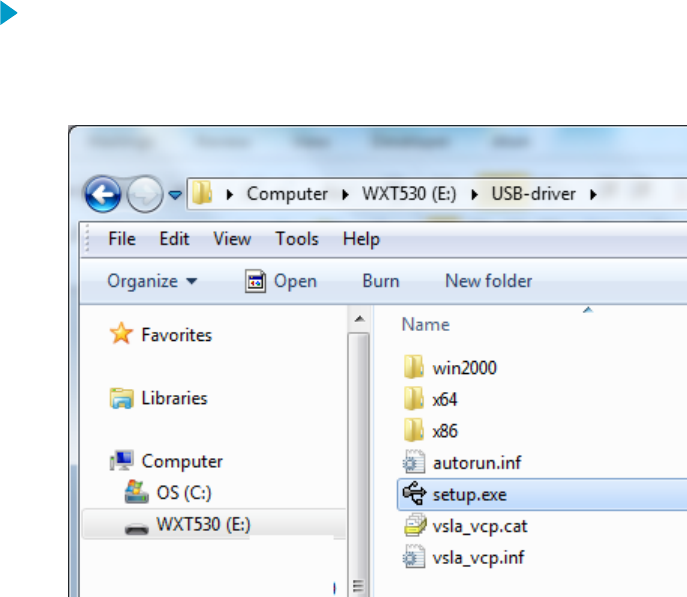Click Burn in the toolbar
Screen dimensions: 687x597
[x=381, y=281]
